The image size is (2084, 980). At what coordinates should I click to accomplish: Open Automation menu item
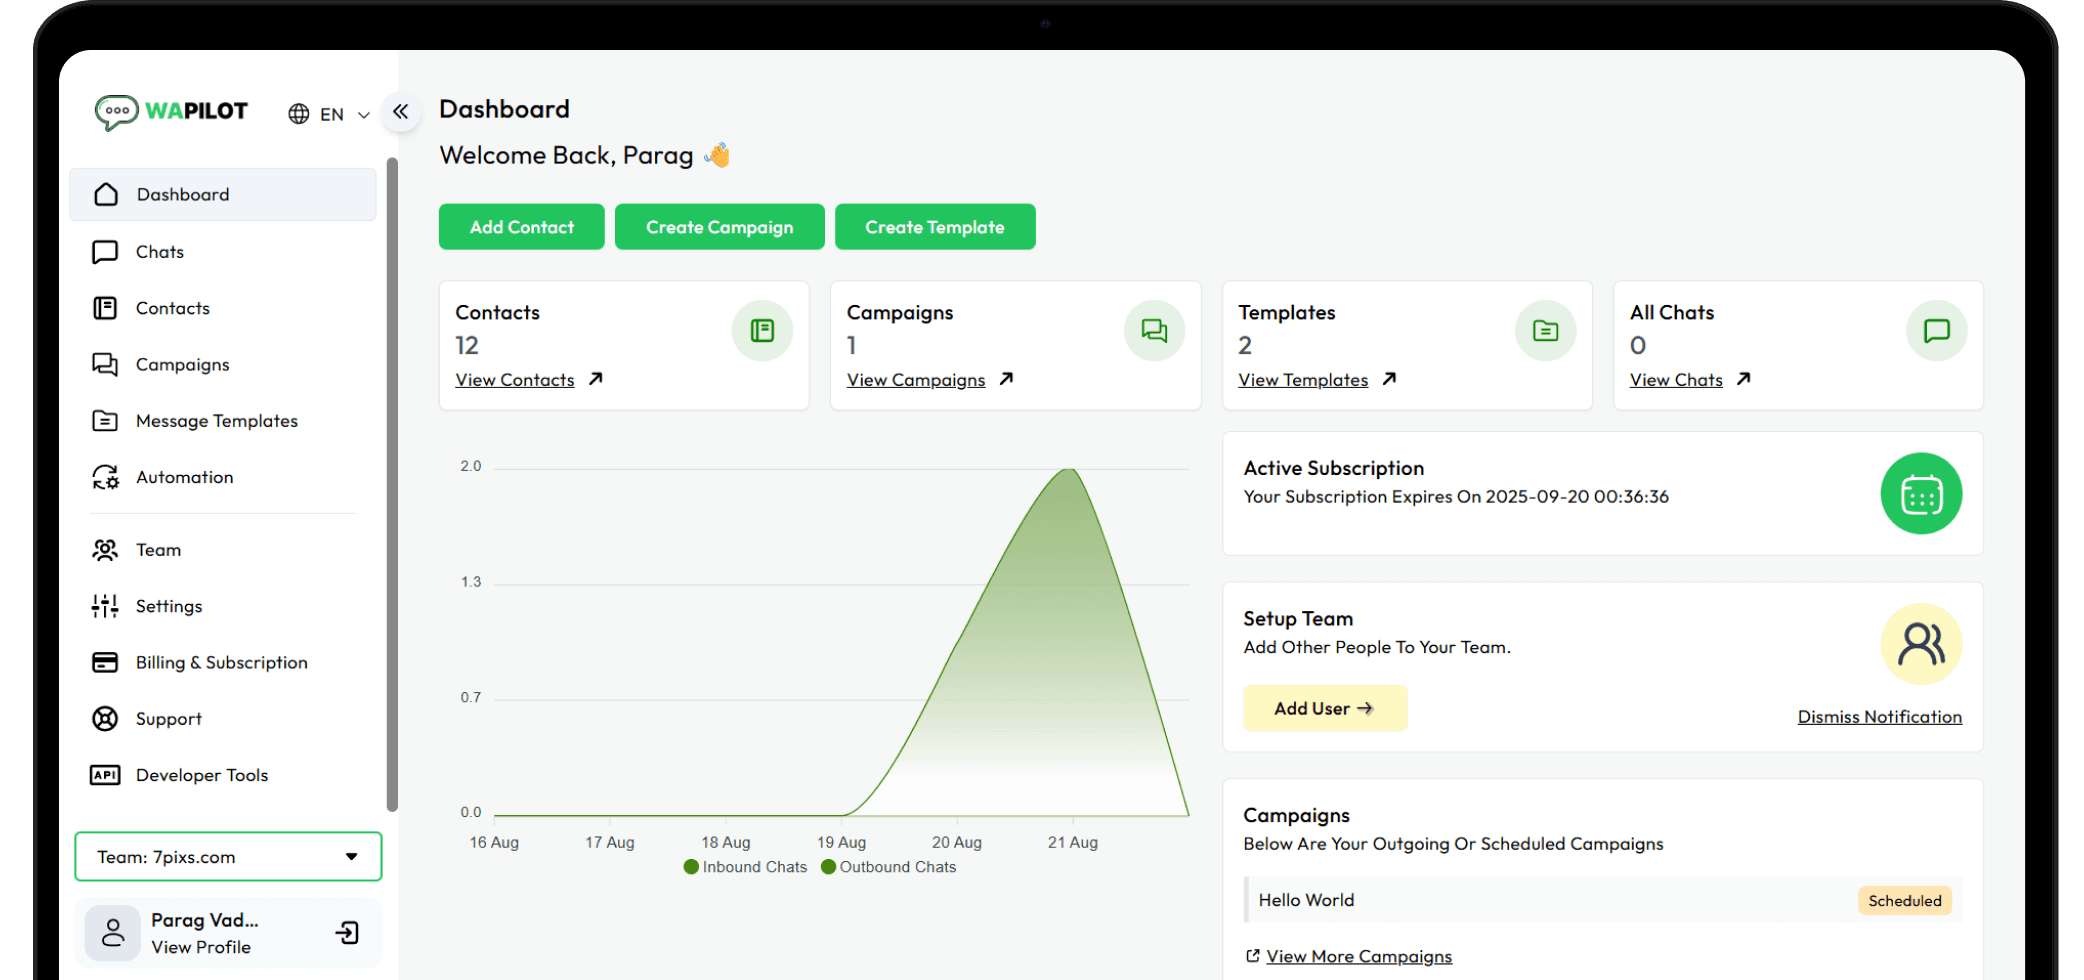[185, 477]
